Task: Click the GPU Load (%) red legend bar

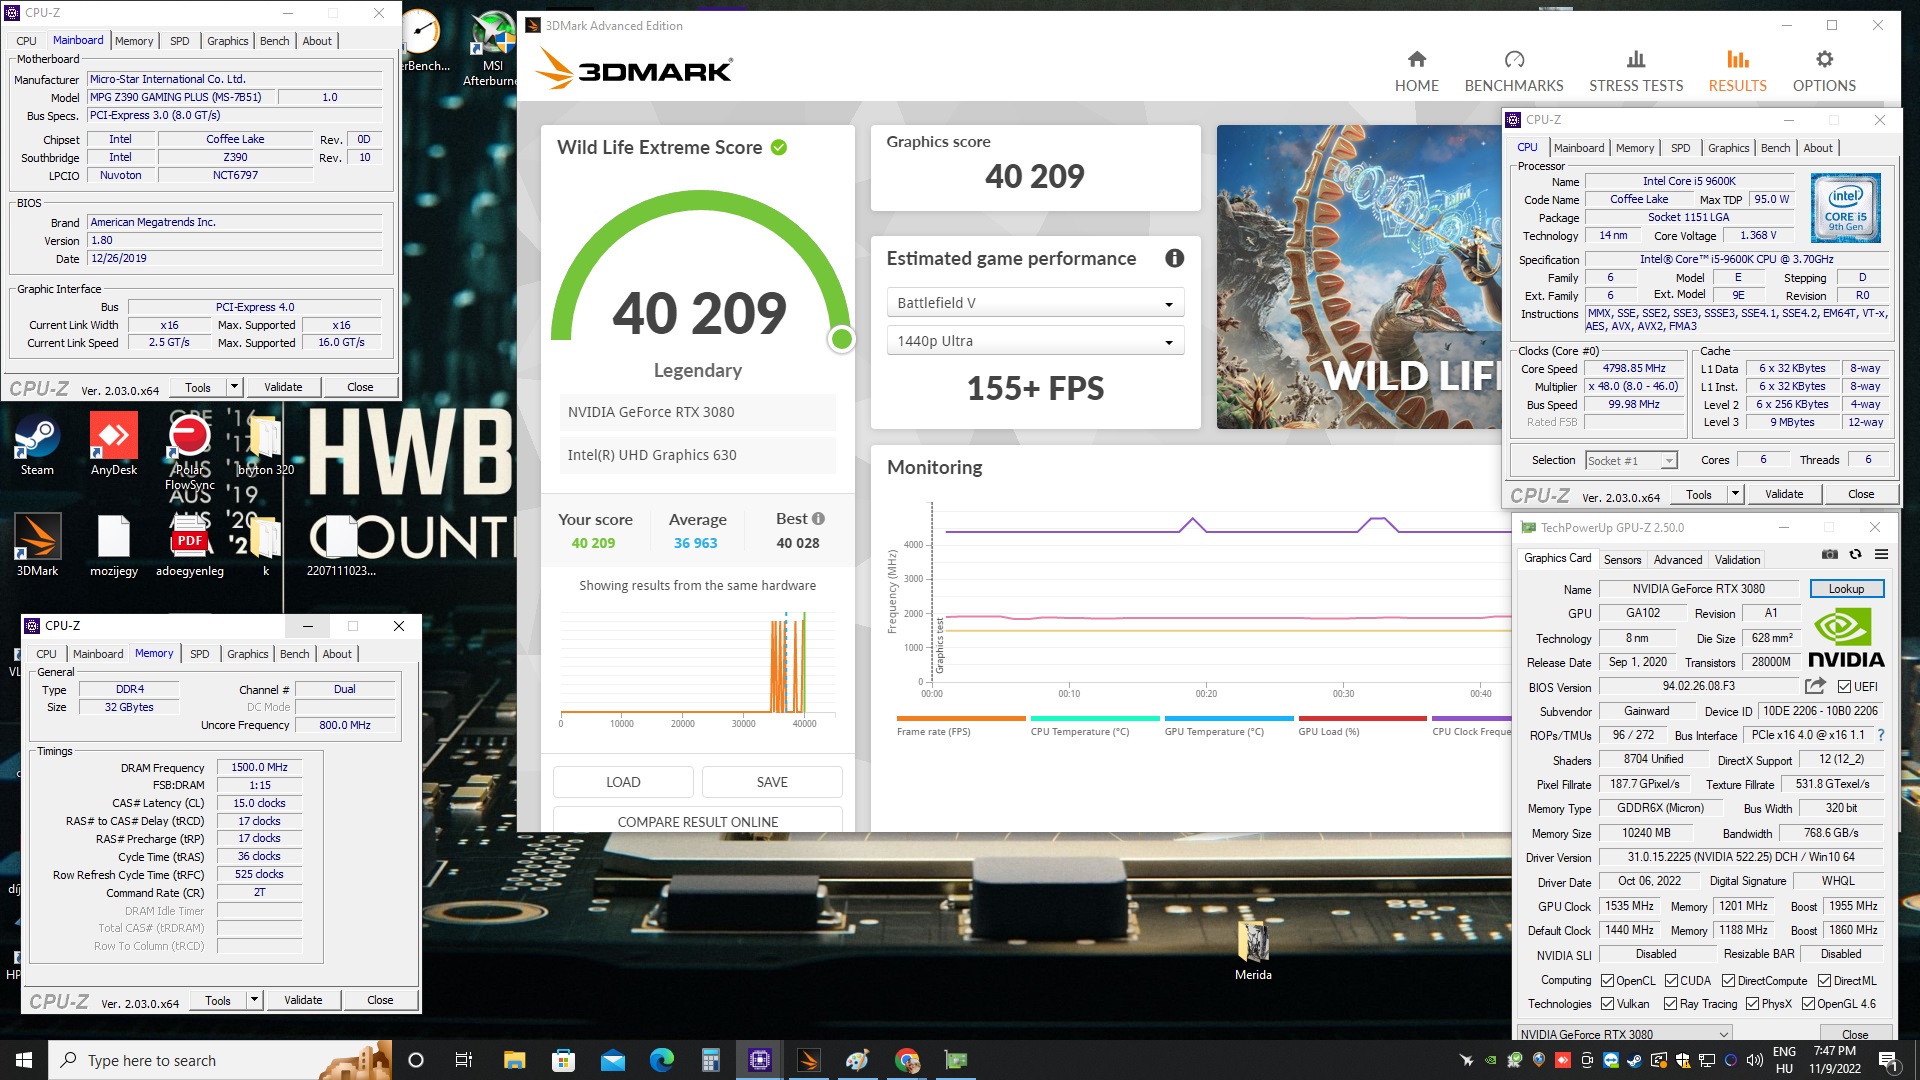Action: coord(1362,718)
